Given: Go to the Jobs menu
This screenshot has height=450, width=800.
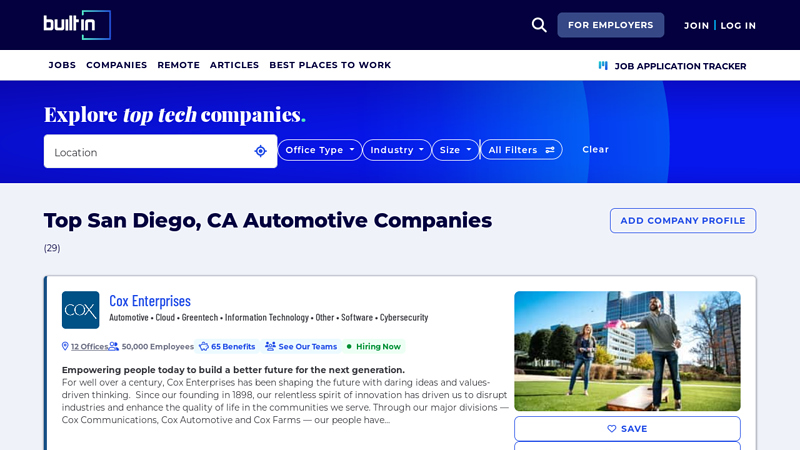Looking at the screenshot, I should point(62,65).
